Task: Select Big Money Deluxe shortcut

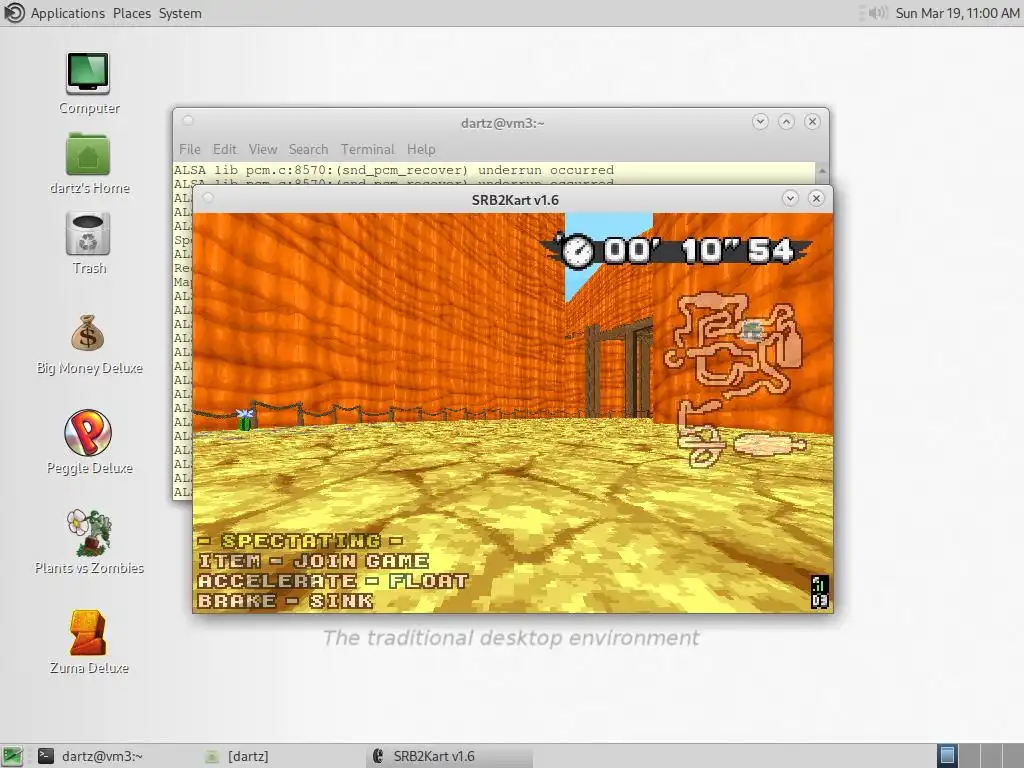Action: [89, 344]
